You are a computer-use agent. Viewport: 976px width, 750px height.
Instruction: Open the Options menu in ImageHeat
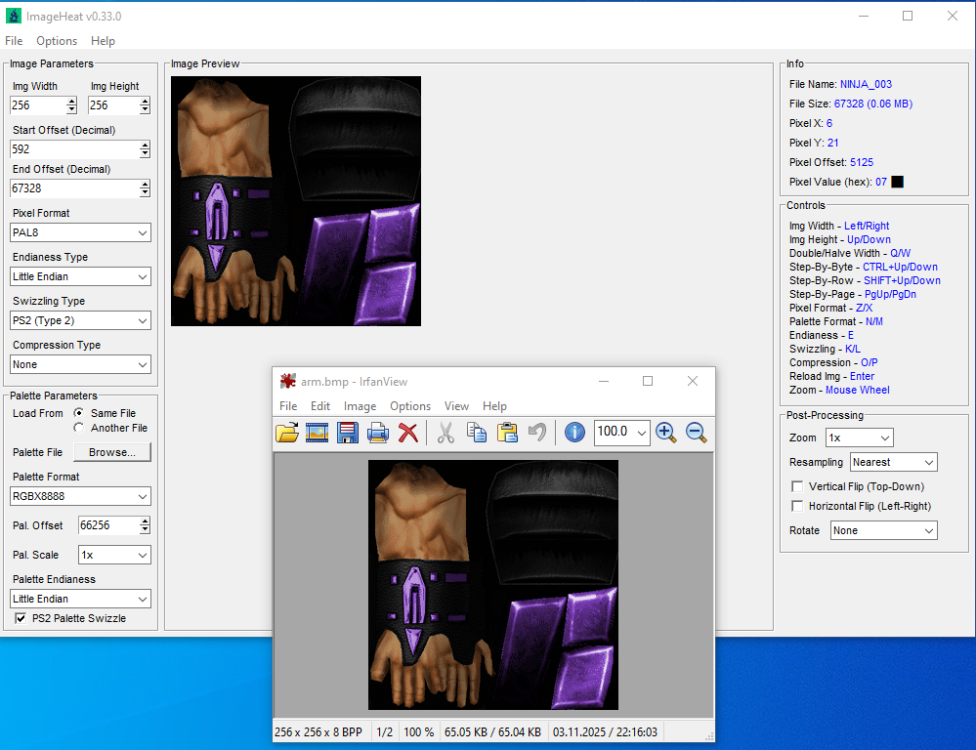tap(56, 41)
